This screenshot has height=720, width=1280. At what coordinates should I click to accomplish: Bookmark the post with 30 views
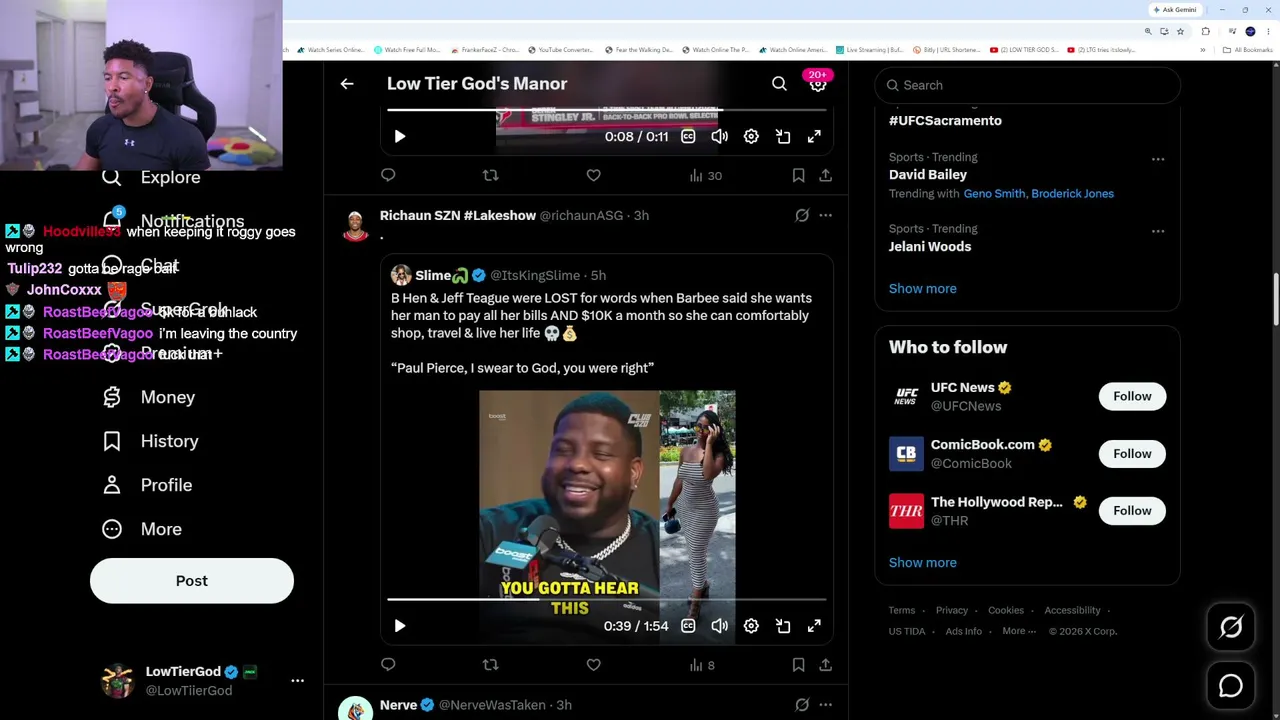(x=798, y=175)
